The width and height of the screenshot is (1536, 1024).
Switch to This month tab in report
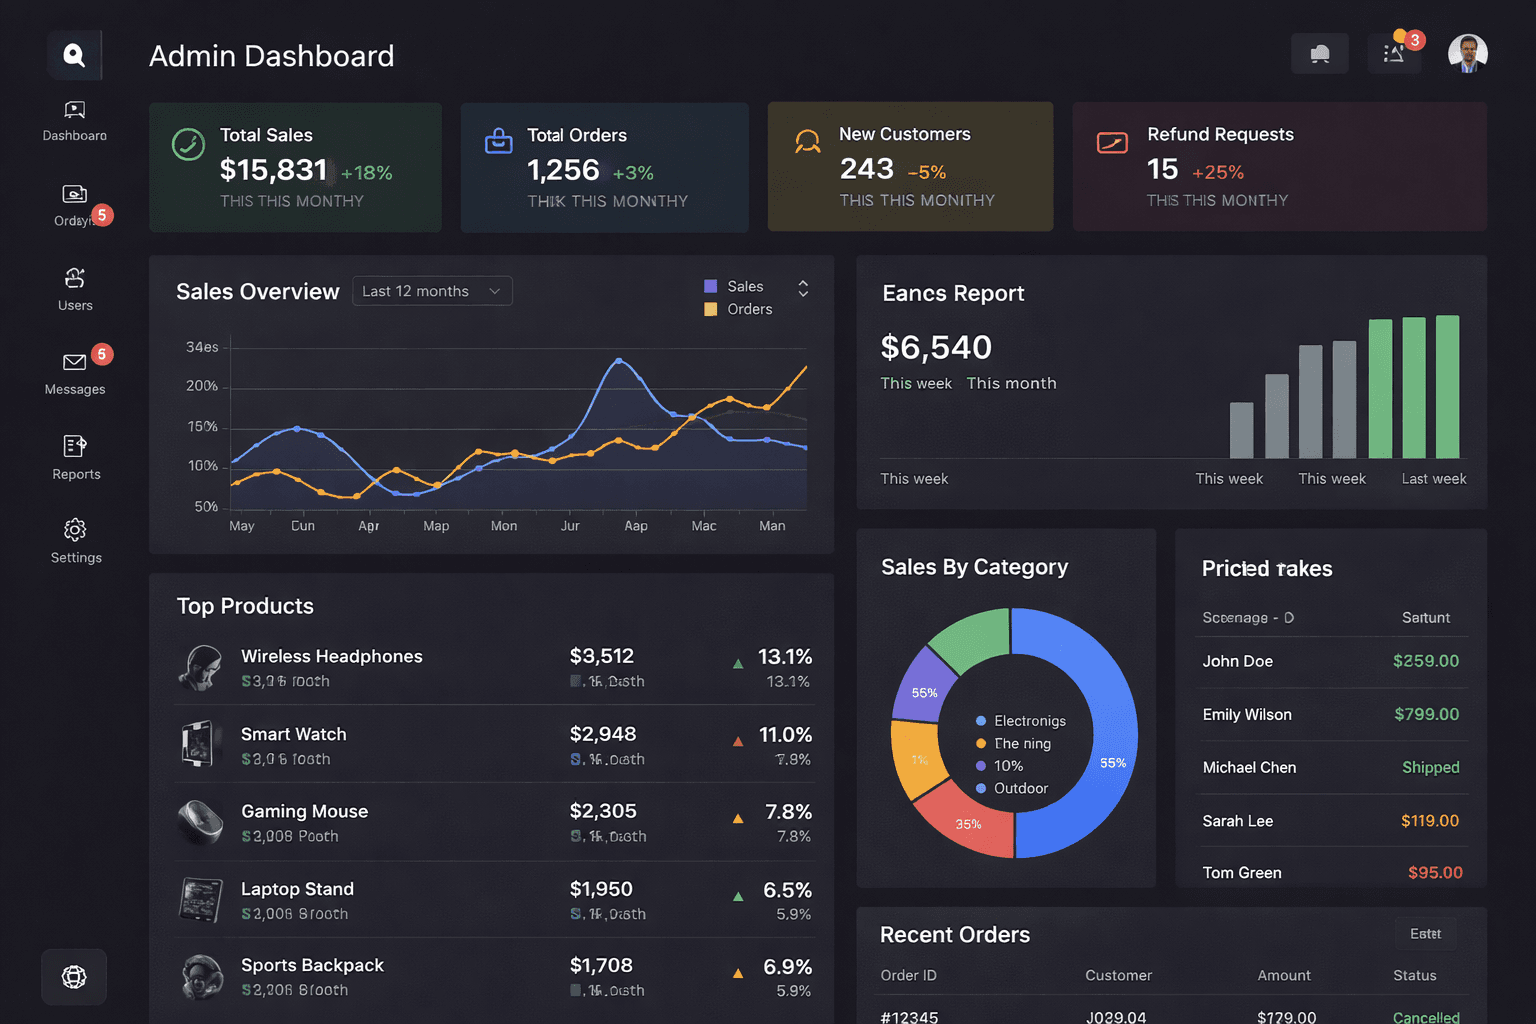1011,384
